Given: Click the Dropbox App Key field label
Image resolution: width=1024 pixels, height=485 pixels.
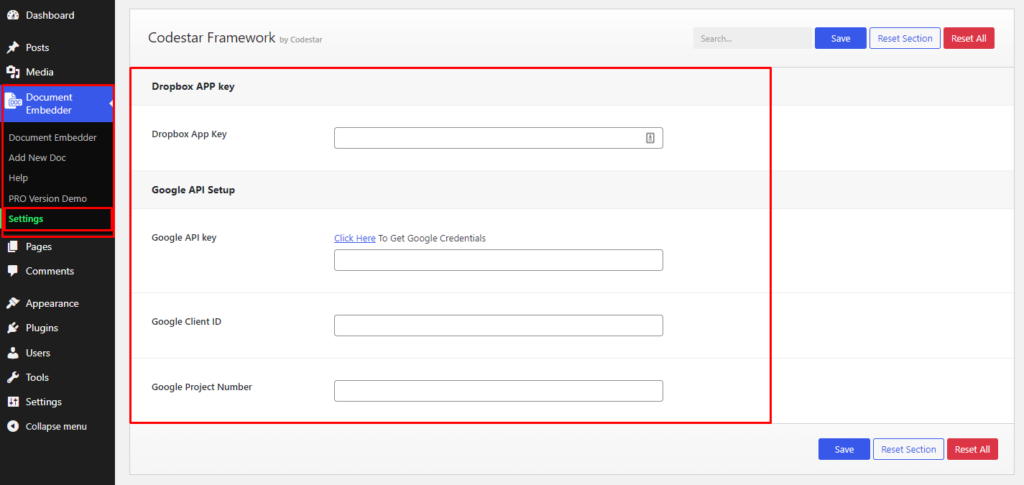Looking at the screenshot, I should pos(189,134).
